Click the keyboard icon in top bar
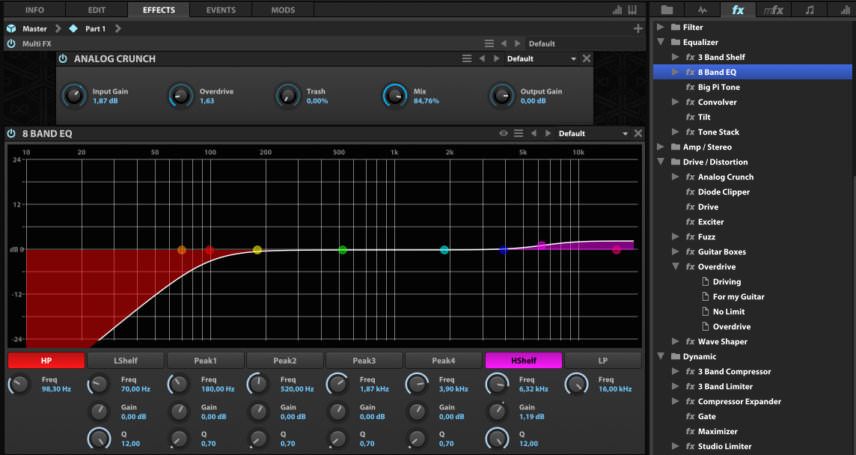Image resolution: width=856 pixels, height=455 pixels. [632, 10]
